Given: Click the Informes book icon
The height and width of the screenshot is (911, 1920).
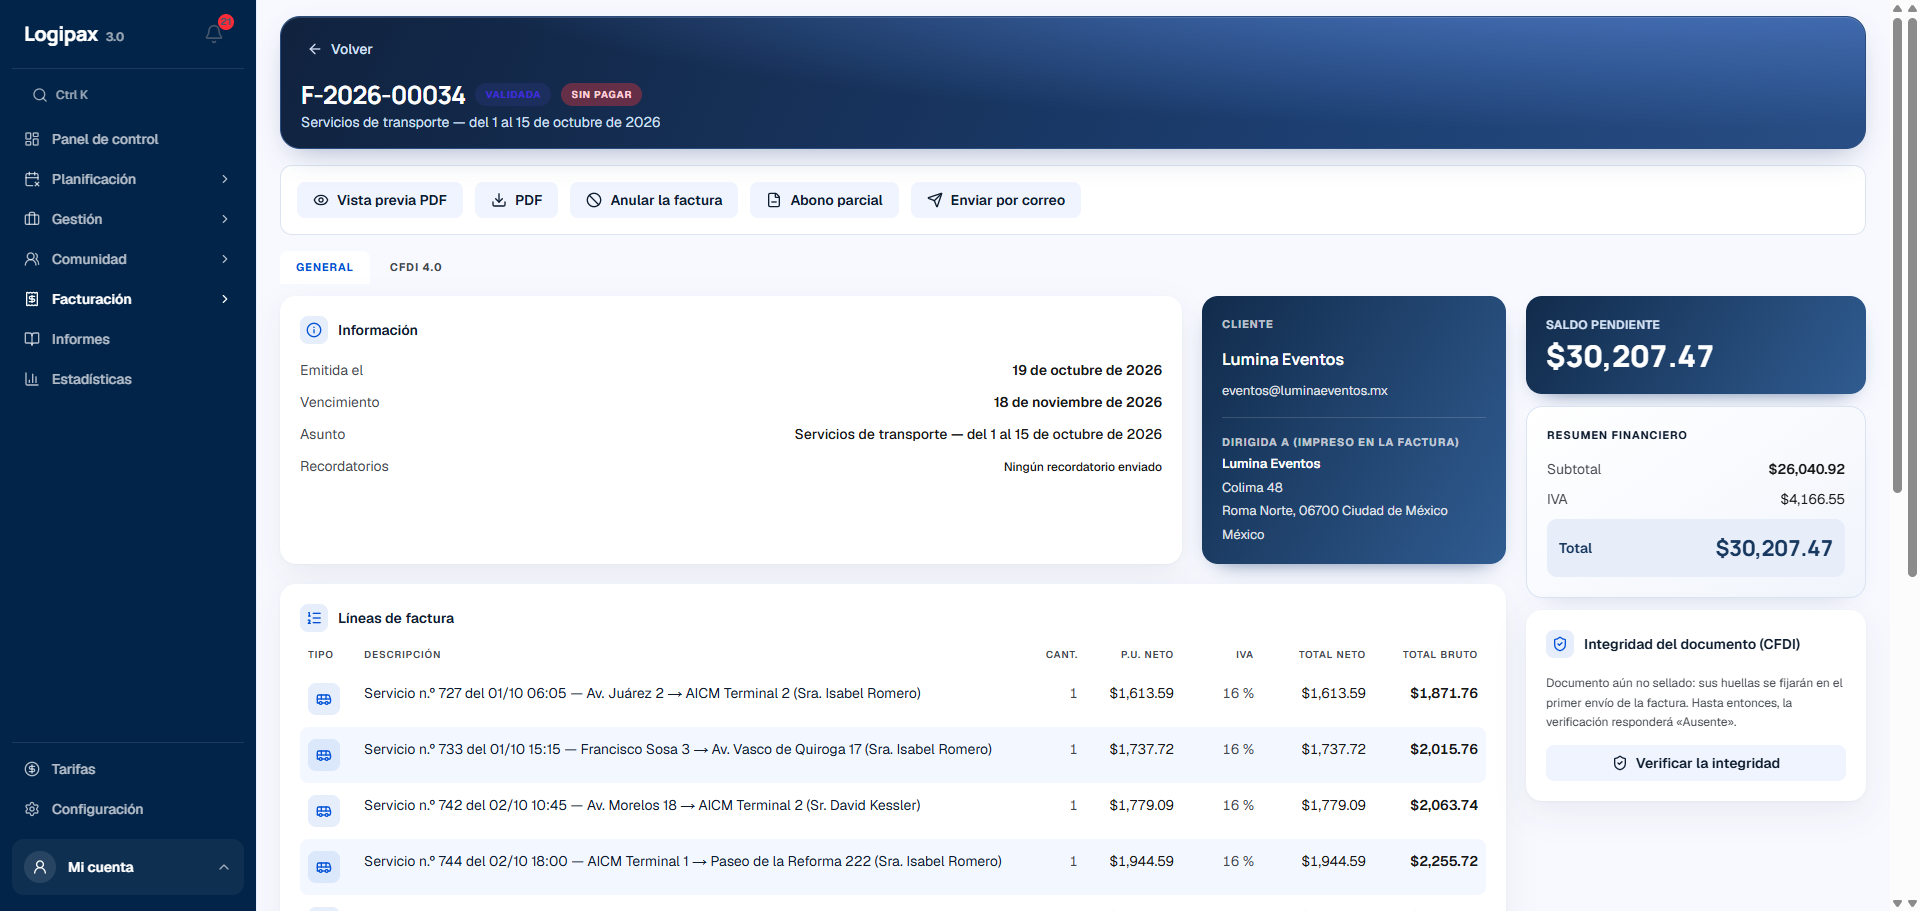Looking at the screenshot, I should coord(32,339).
